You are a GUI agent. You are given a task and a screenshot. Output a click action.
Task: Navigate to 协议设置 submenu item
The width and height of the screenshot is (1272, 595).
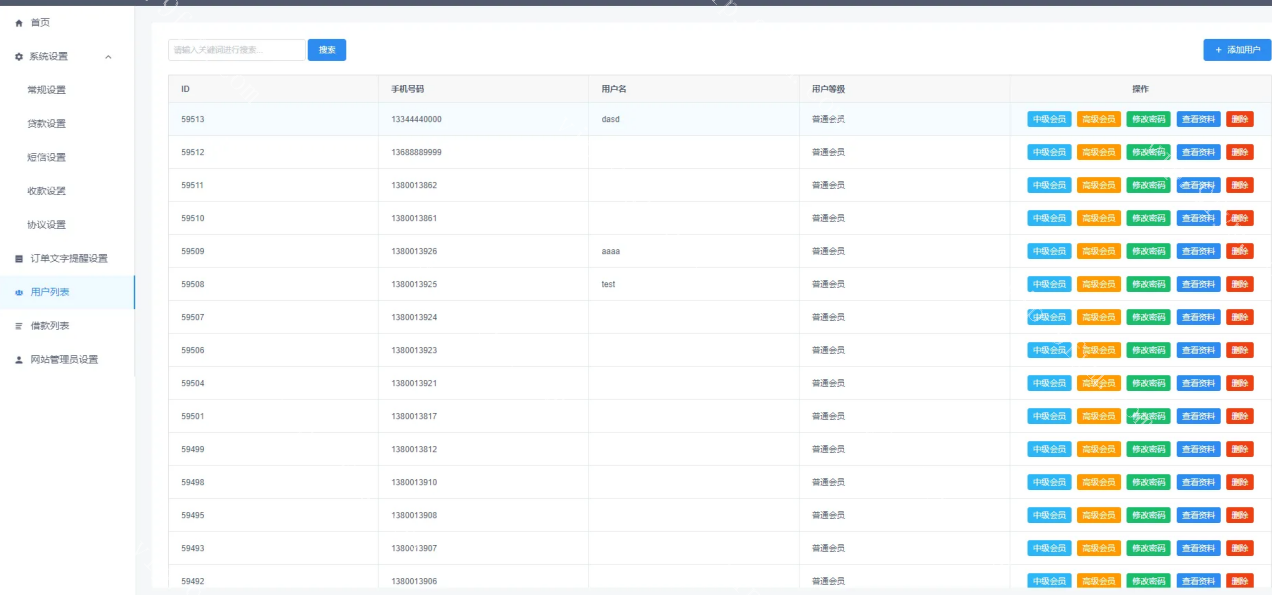(46, 225)
